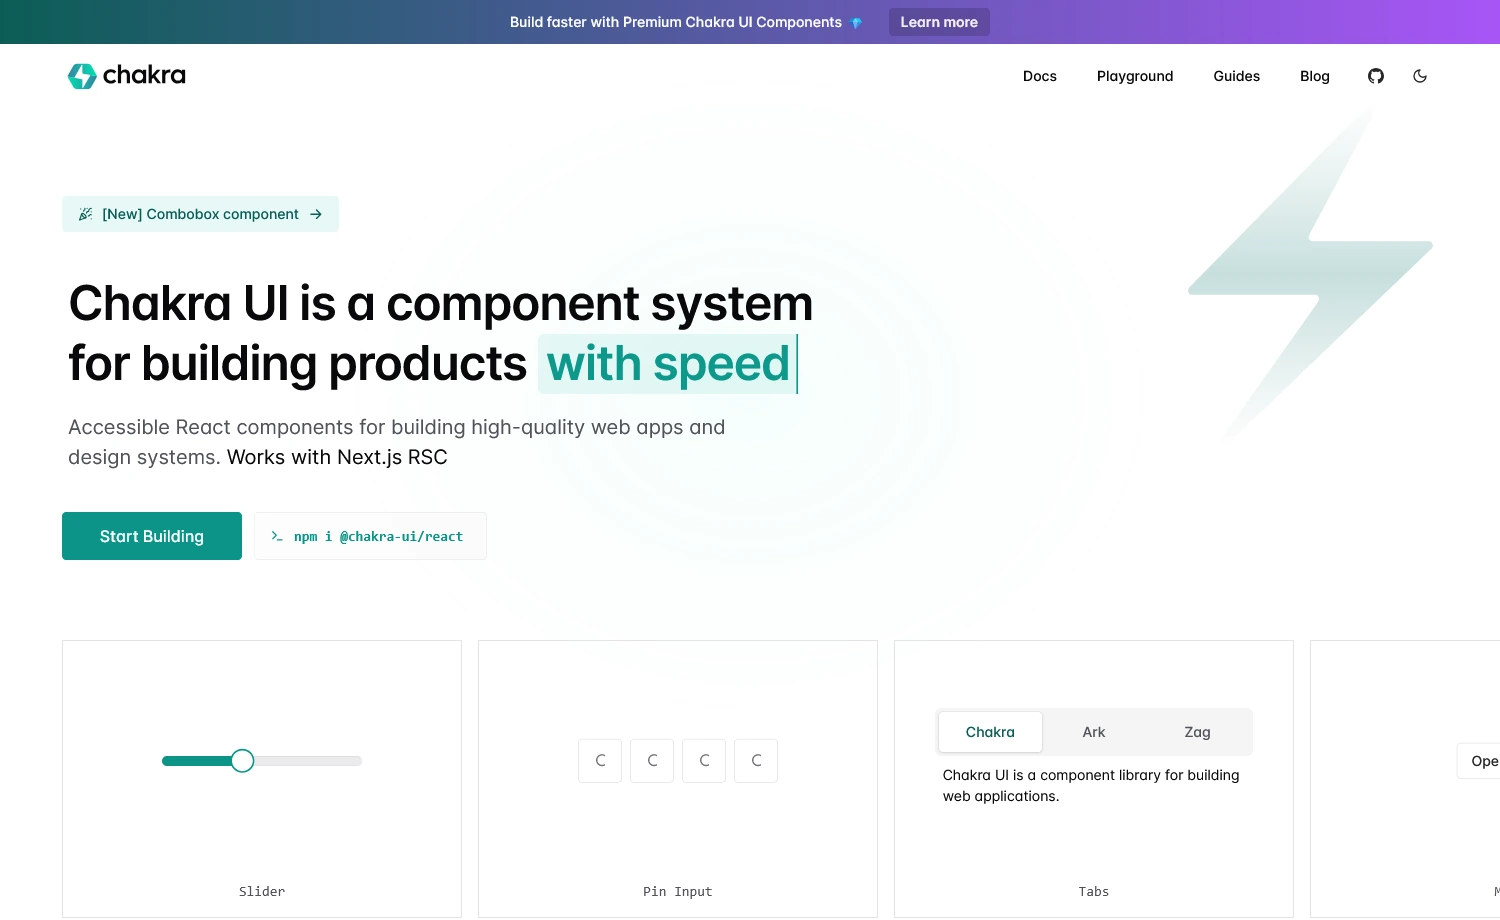Select the Chakra tab
Image resolution: width=1500 pixels, height=920 pixels.
pos(990,732)
